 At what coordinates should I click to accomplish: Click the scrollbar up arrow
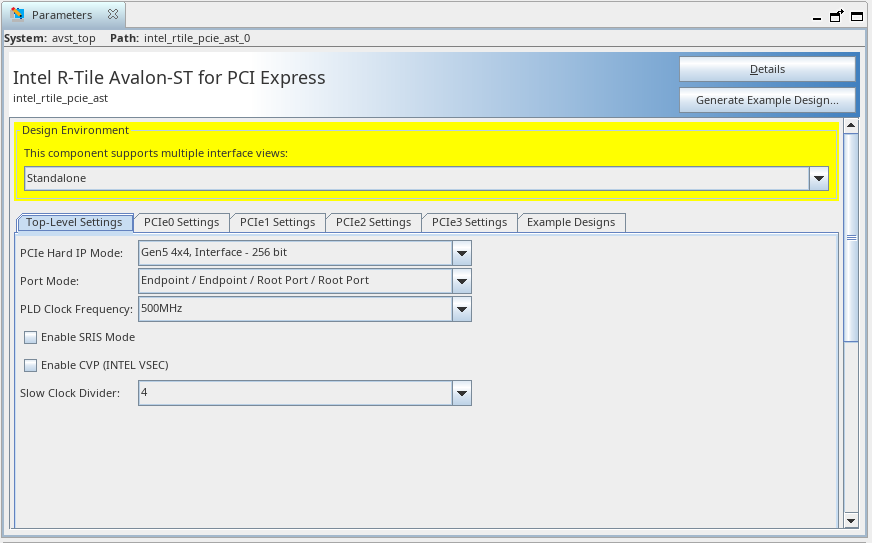point(851,126)
